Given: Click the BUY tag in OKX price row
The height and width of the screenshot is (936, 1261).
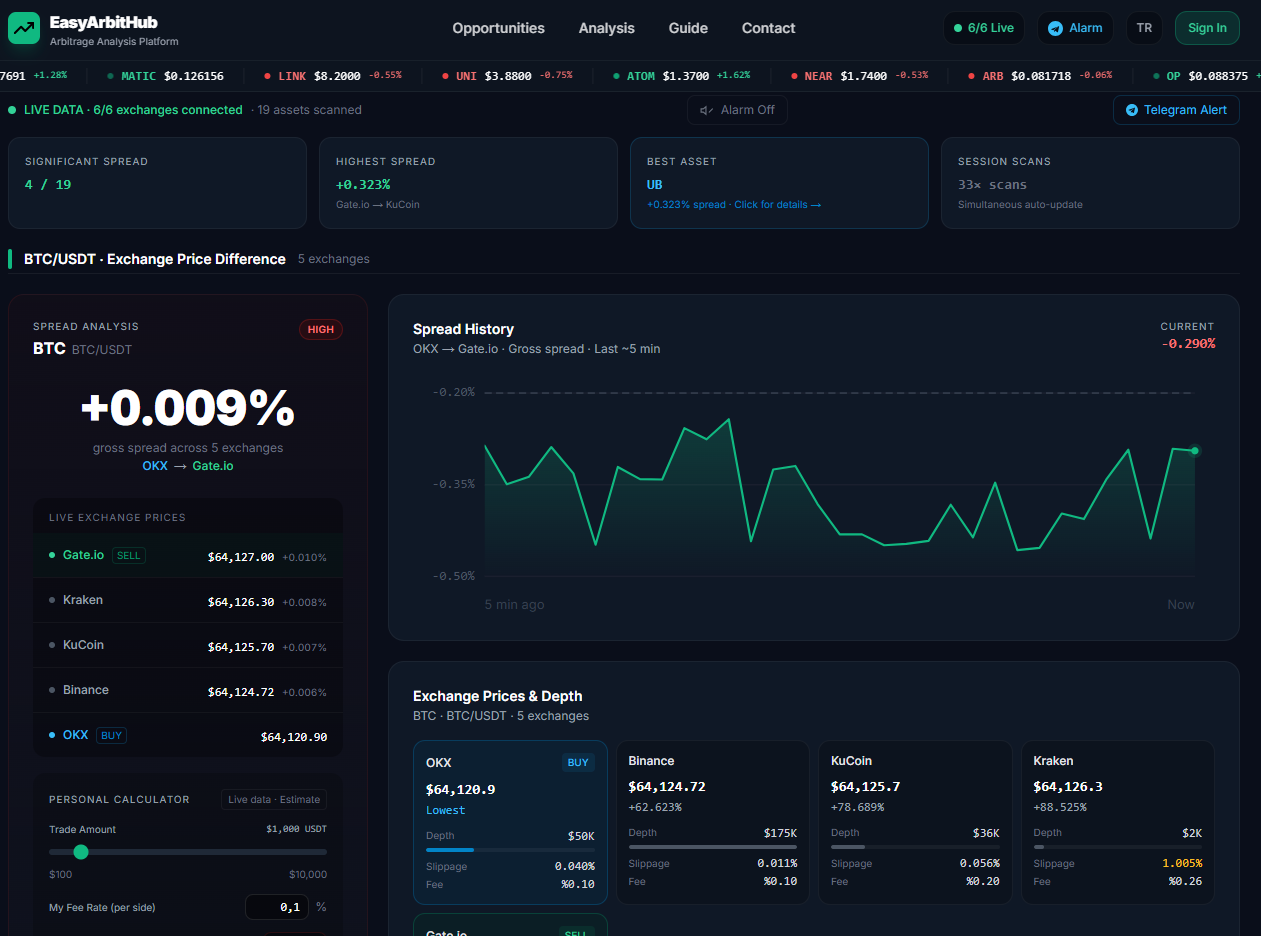Looking at the screenshot, I should (111, 735).
